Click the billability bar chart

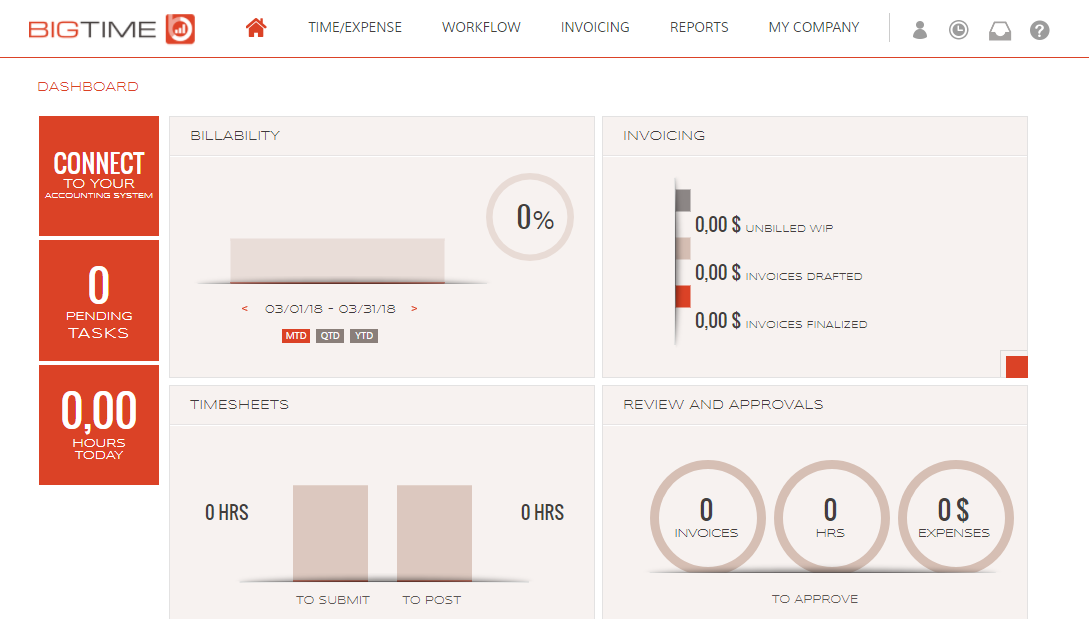pos(338,261)
